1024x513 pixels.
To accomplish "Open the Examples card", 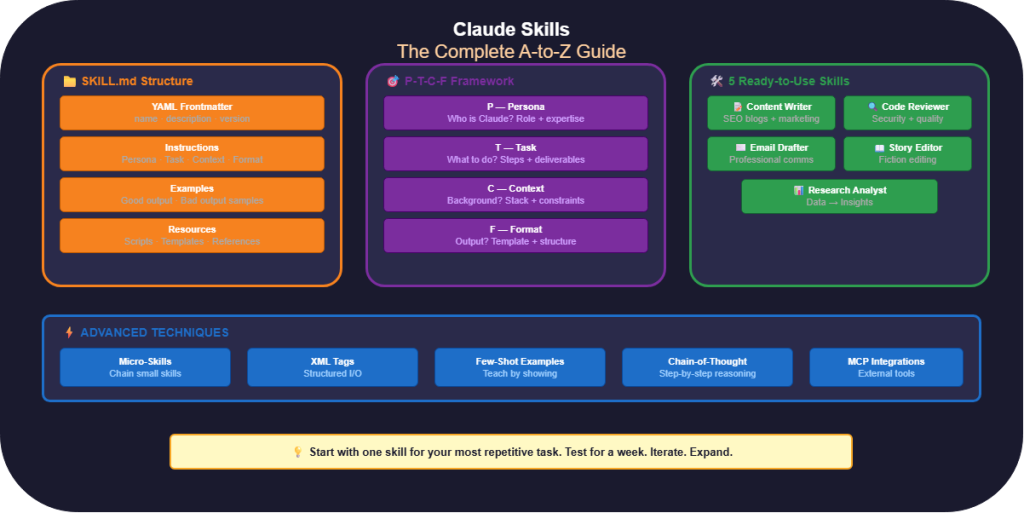I will 192,194.
